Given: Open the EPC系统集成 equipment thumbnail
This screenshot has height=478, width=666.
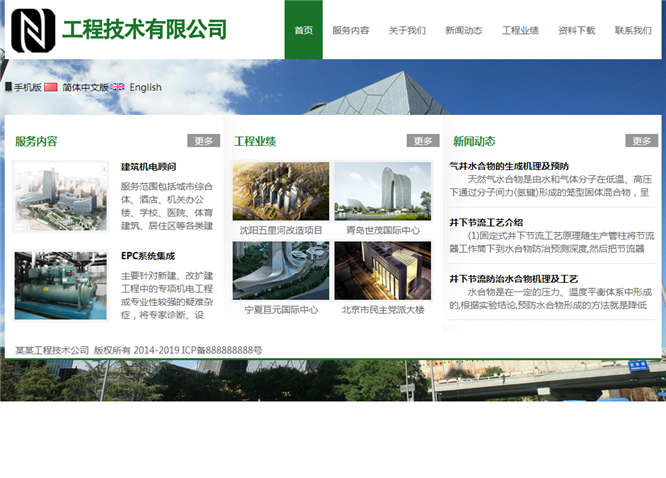Looking at the screenshot, I should [61, 284].
